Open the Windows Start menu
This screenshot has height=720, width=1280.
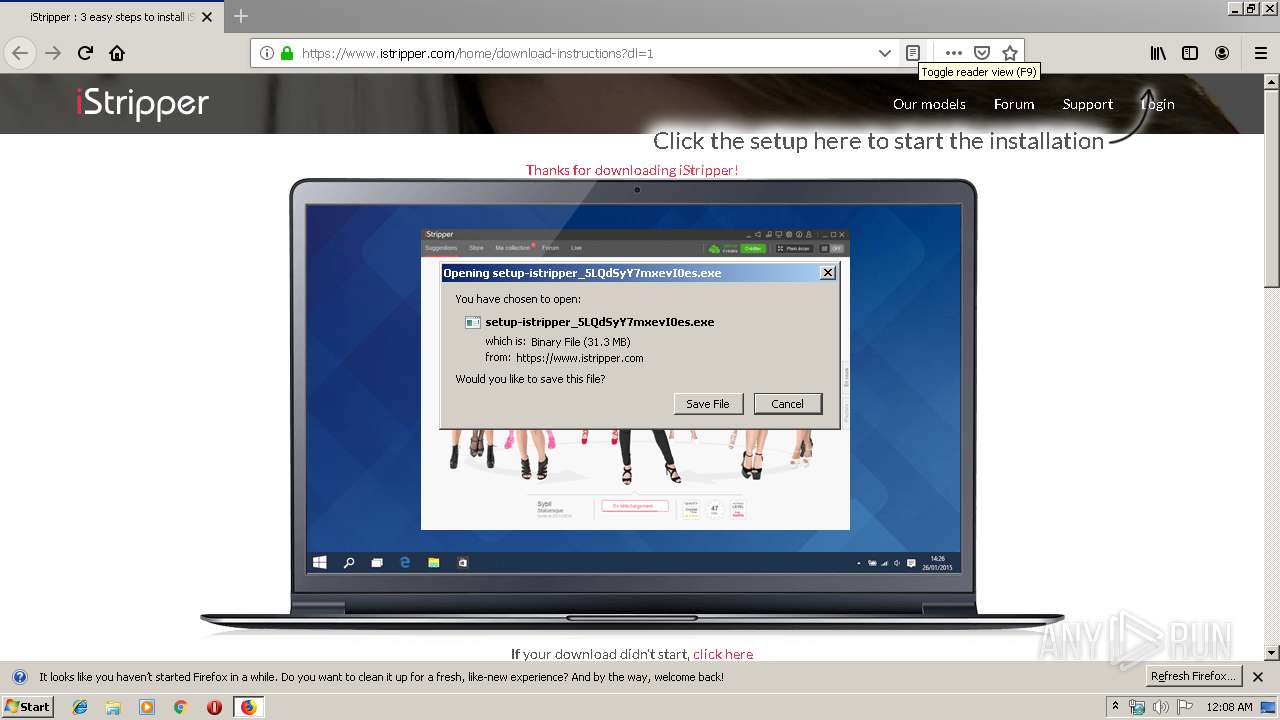point(27,707)
